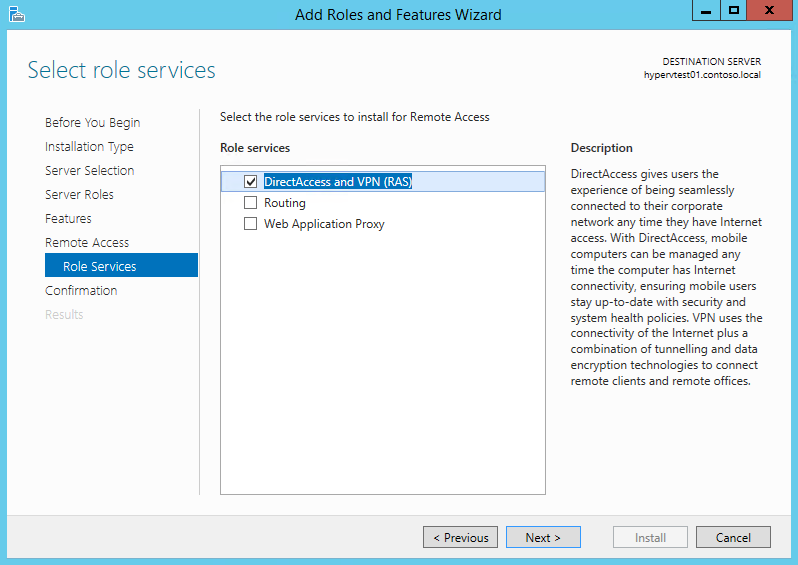
Task: Jump to the Features step
Action: click(x=68, y=218)
